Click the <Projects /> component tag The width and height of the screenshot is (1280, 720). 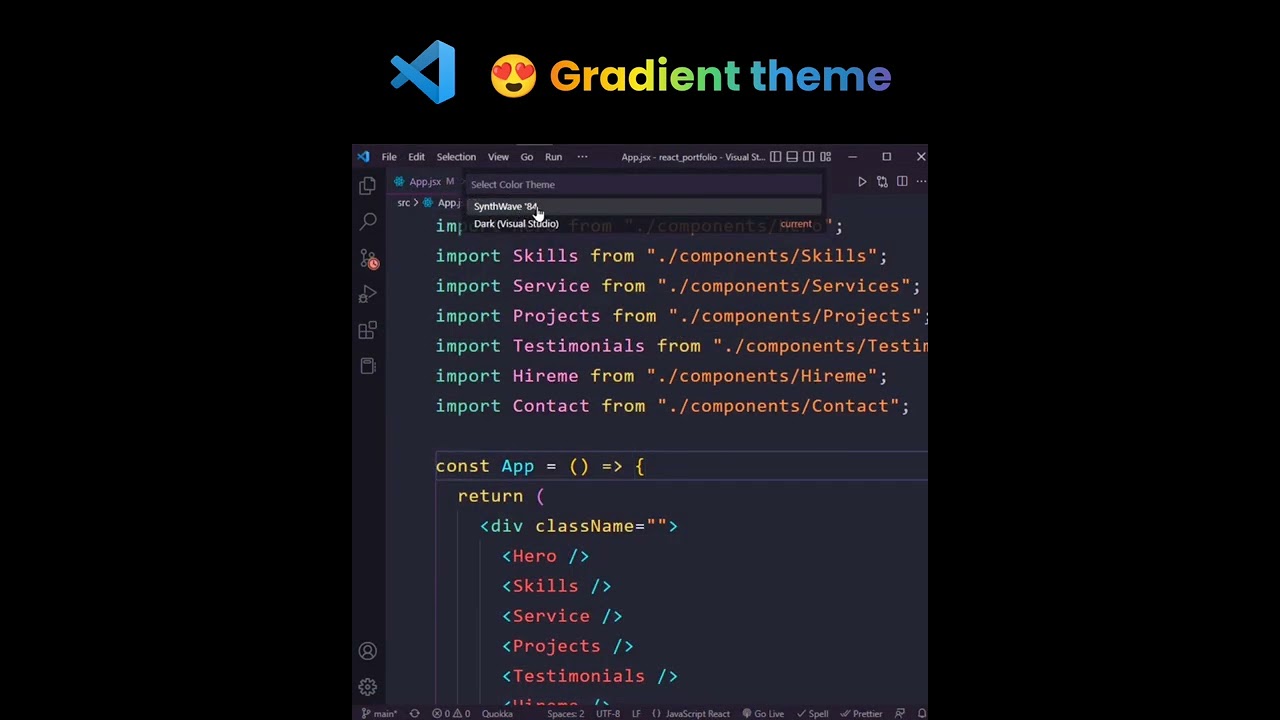pyautogui.click(x=568, y=646)
